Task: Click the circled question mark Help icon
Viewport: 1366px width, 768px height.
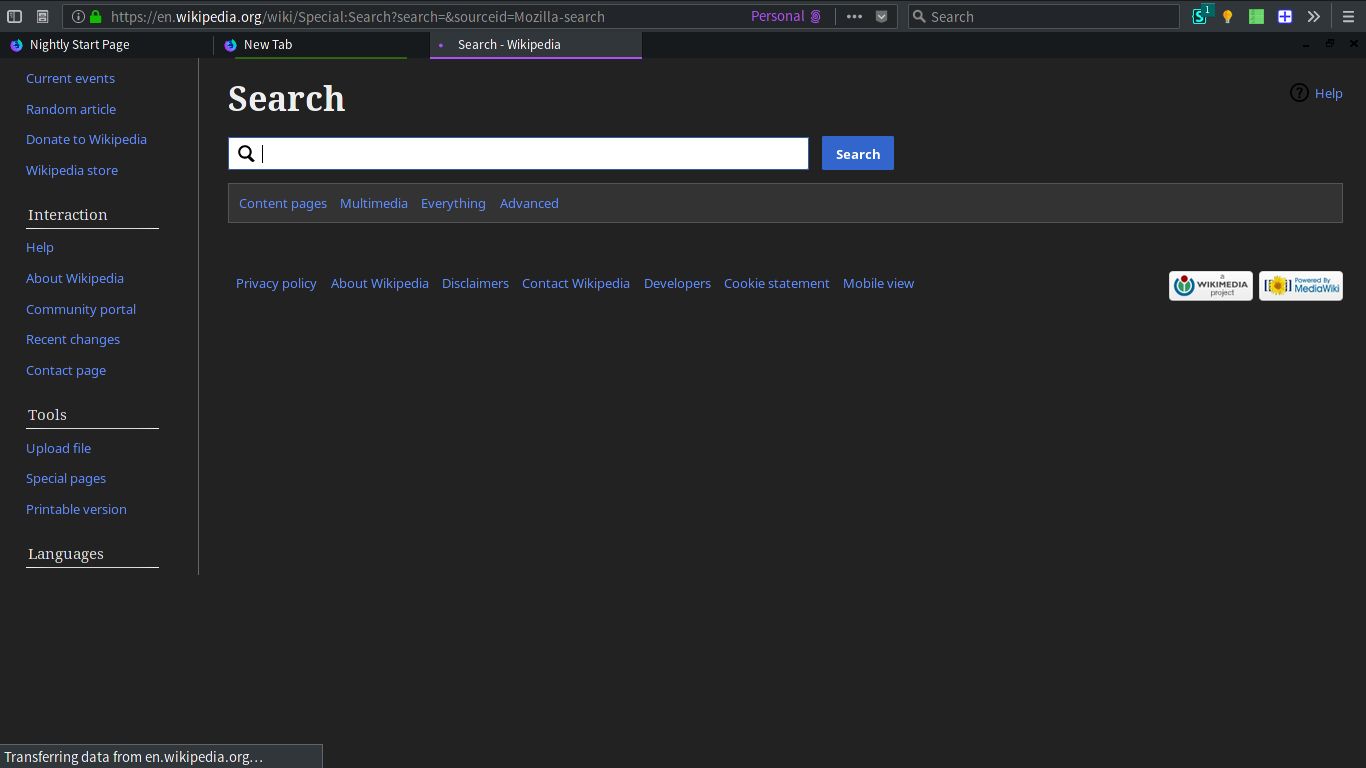Action: [1299, 92]
